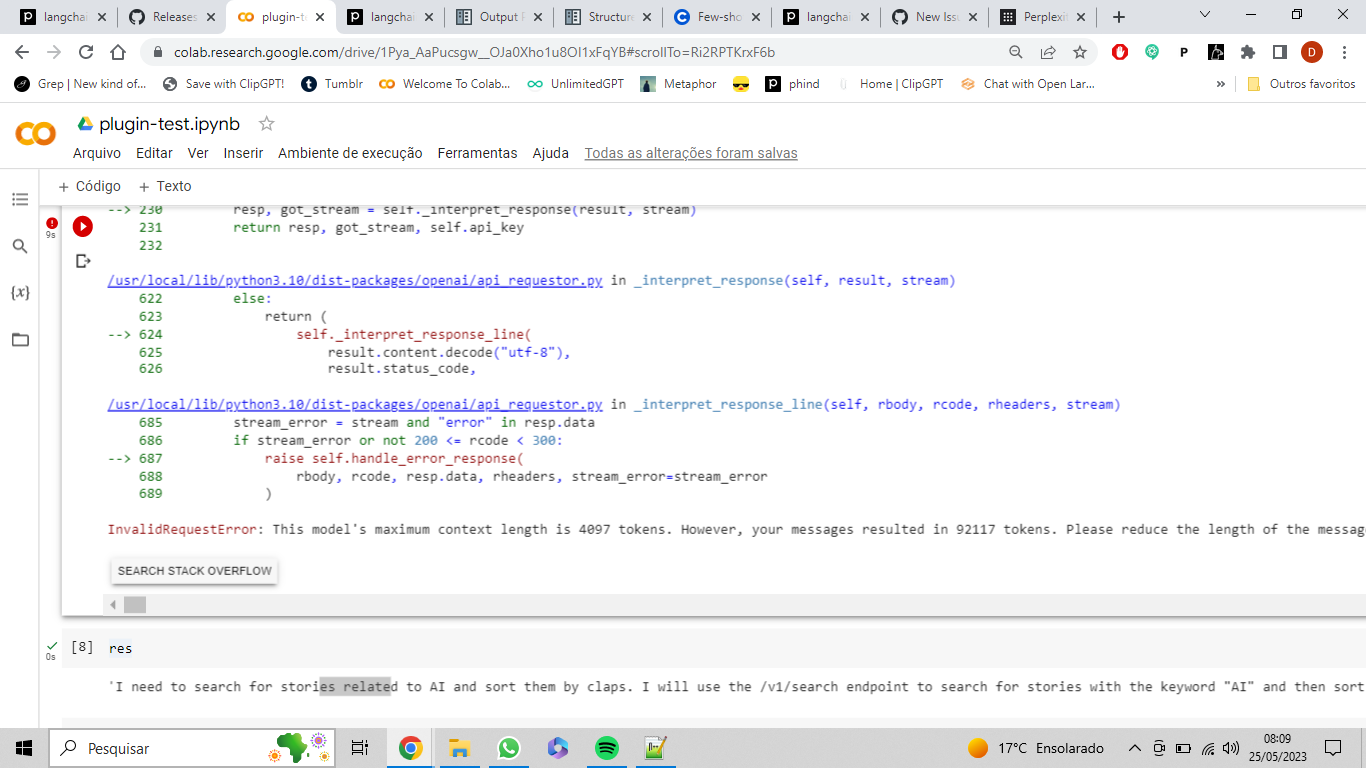The height and width of the screenshot is (768, 1366).
Task: Open the table of contents sidebar panel
Action: point(20,199)
